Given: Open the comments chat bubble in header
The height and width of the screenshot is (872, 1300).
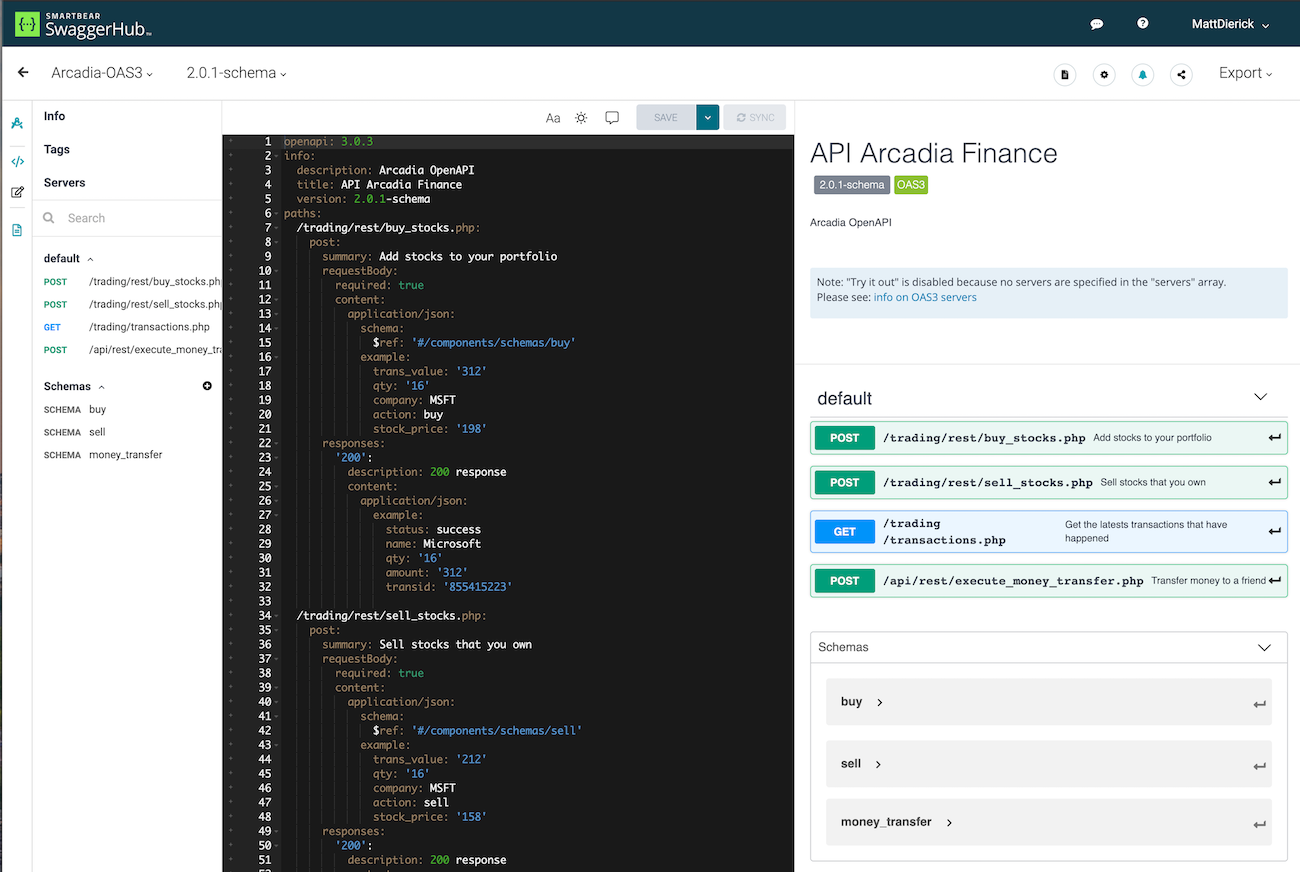Looking at the screenshot, I should tap(1096, 24).
